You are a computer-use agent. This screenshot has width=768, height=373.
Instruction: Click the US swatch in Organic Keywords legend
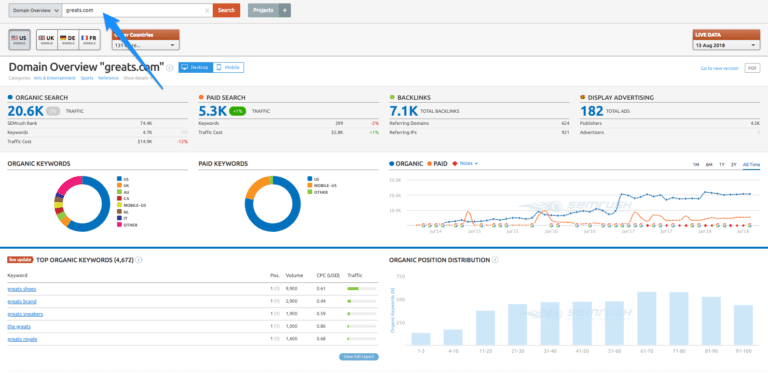coord(119,179)
